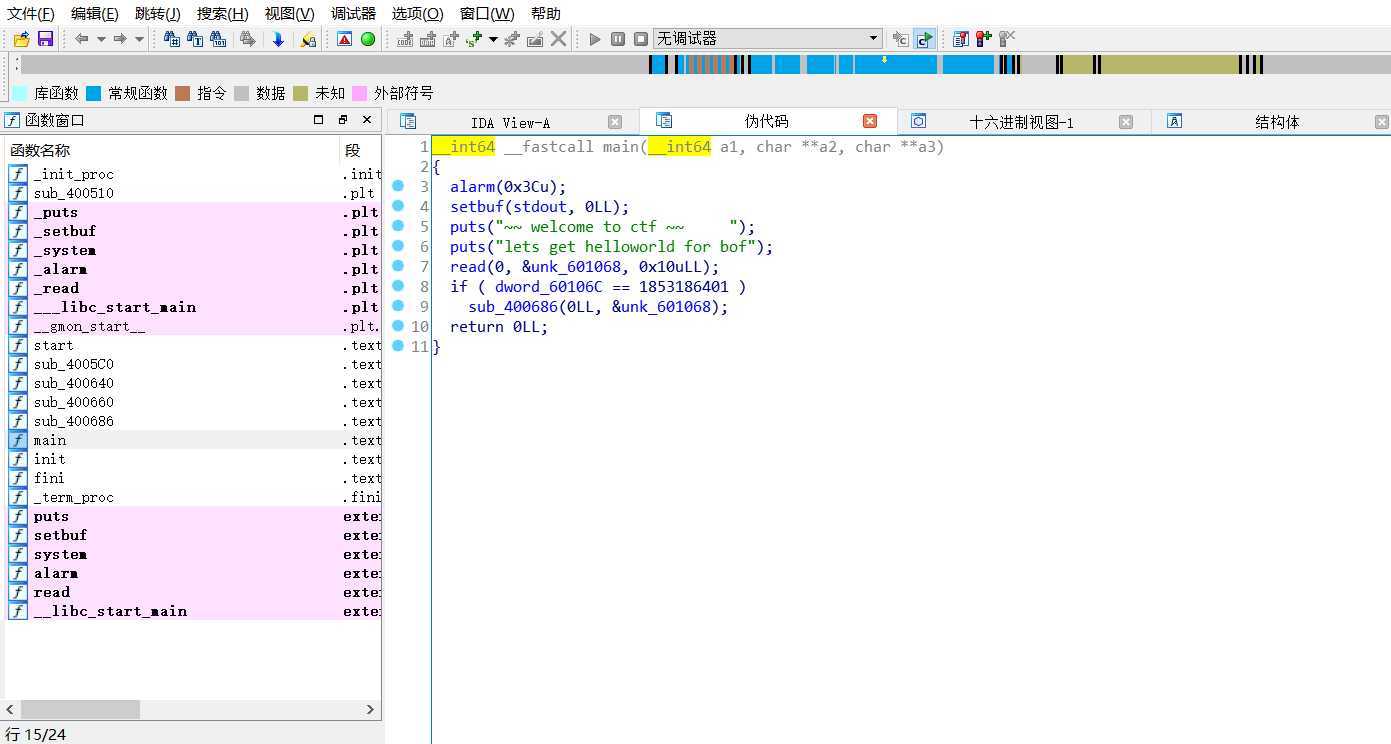The image size is (1391, 744).
Task: Open the back navigation history dropdown
Action: pyautogui.click(x=101, y=39)
